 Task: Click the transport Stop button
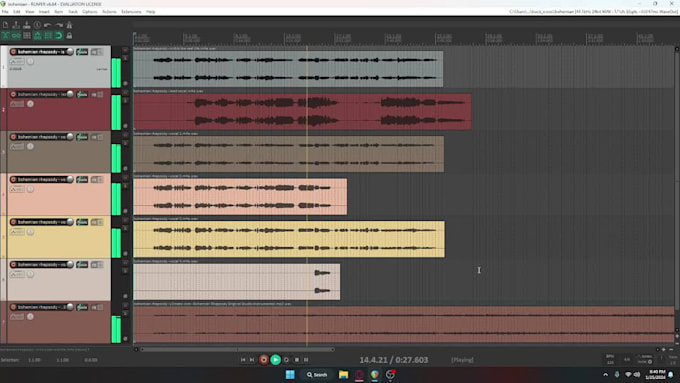(297, 360)
